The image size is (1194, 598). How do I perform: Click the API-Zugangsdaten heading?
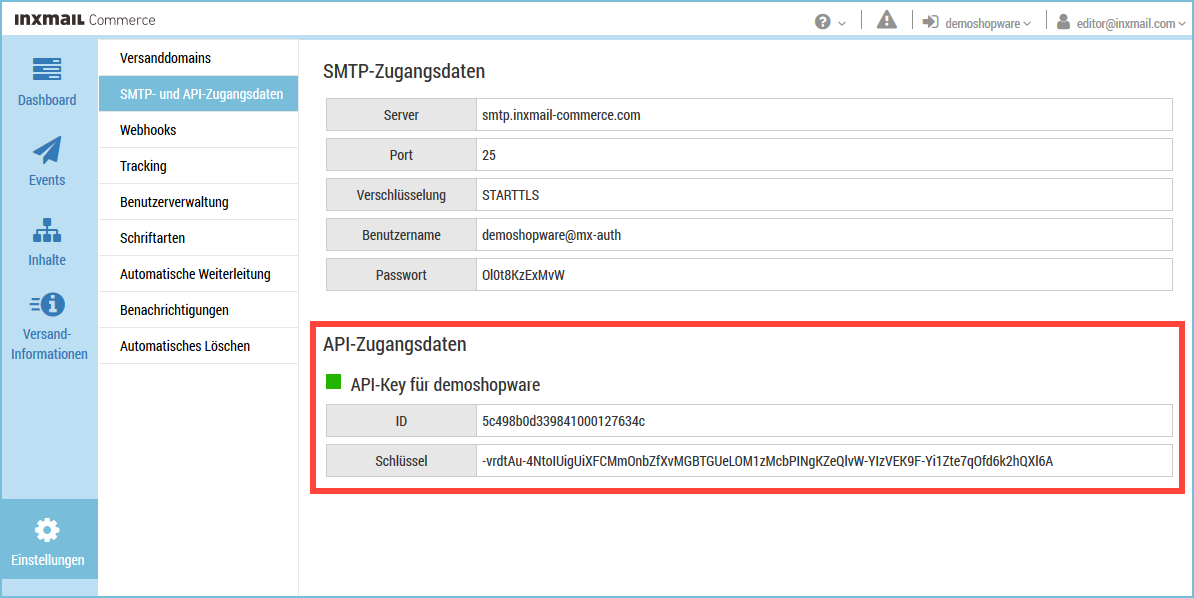pyautogui.click(x=394, y=344)
